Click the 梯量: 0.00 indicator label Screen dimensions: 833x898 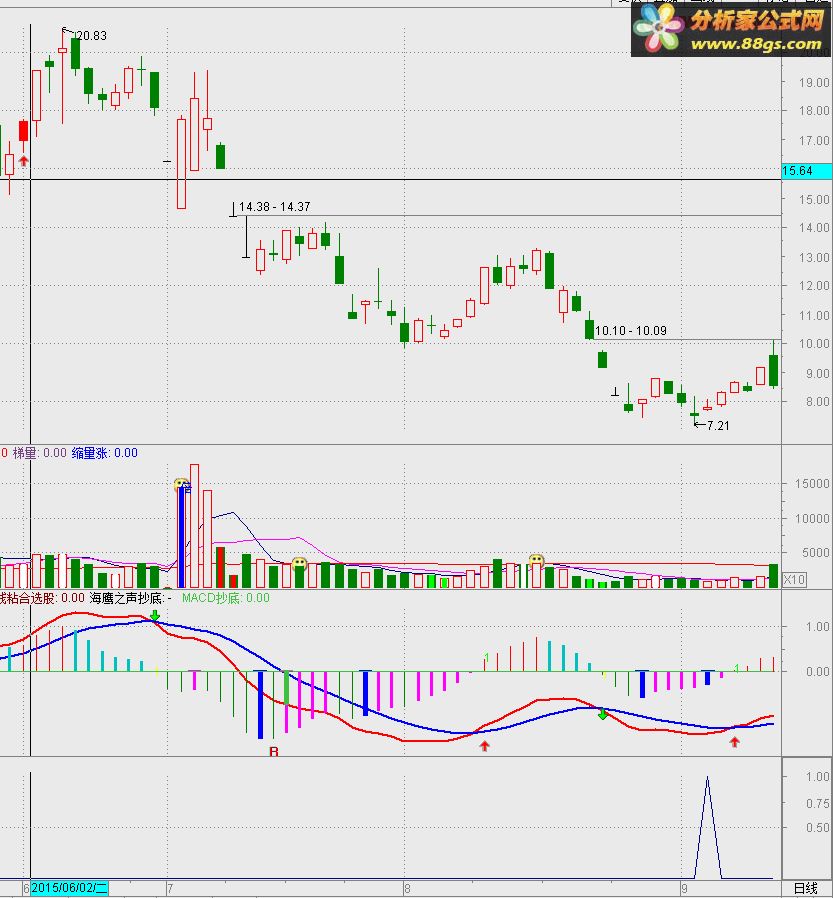[40, 453]
